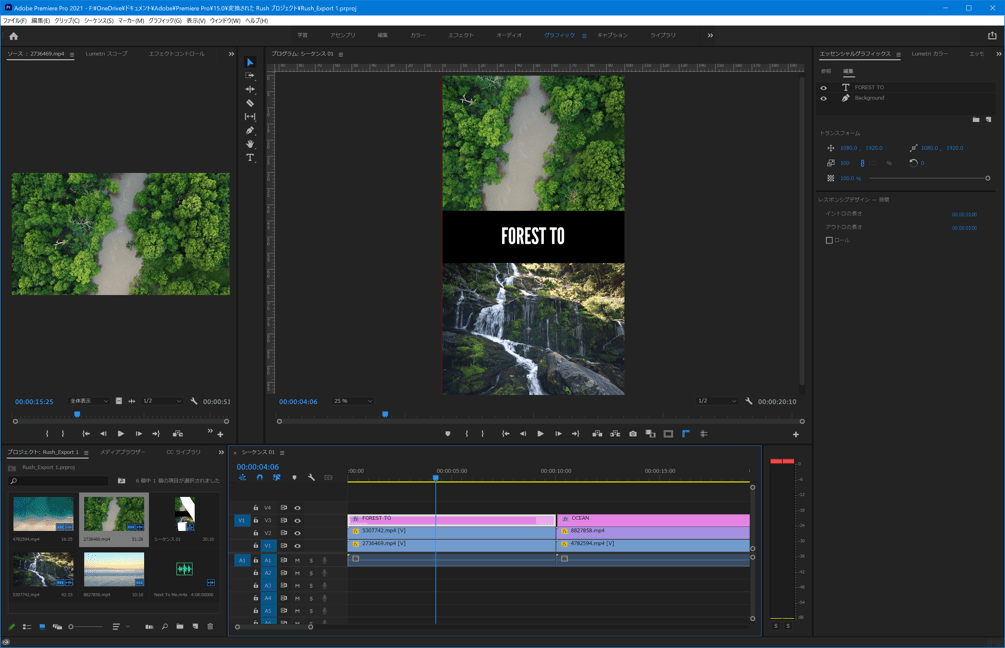Open program monitor button editor plus

pyautogui.click(x=796, y=435)
